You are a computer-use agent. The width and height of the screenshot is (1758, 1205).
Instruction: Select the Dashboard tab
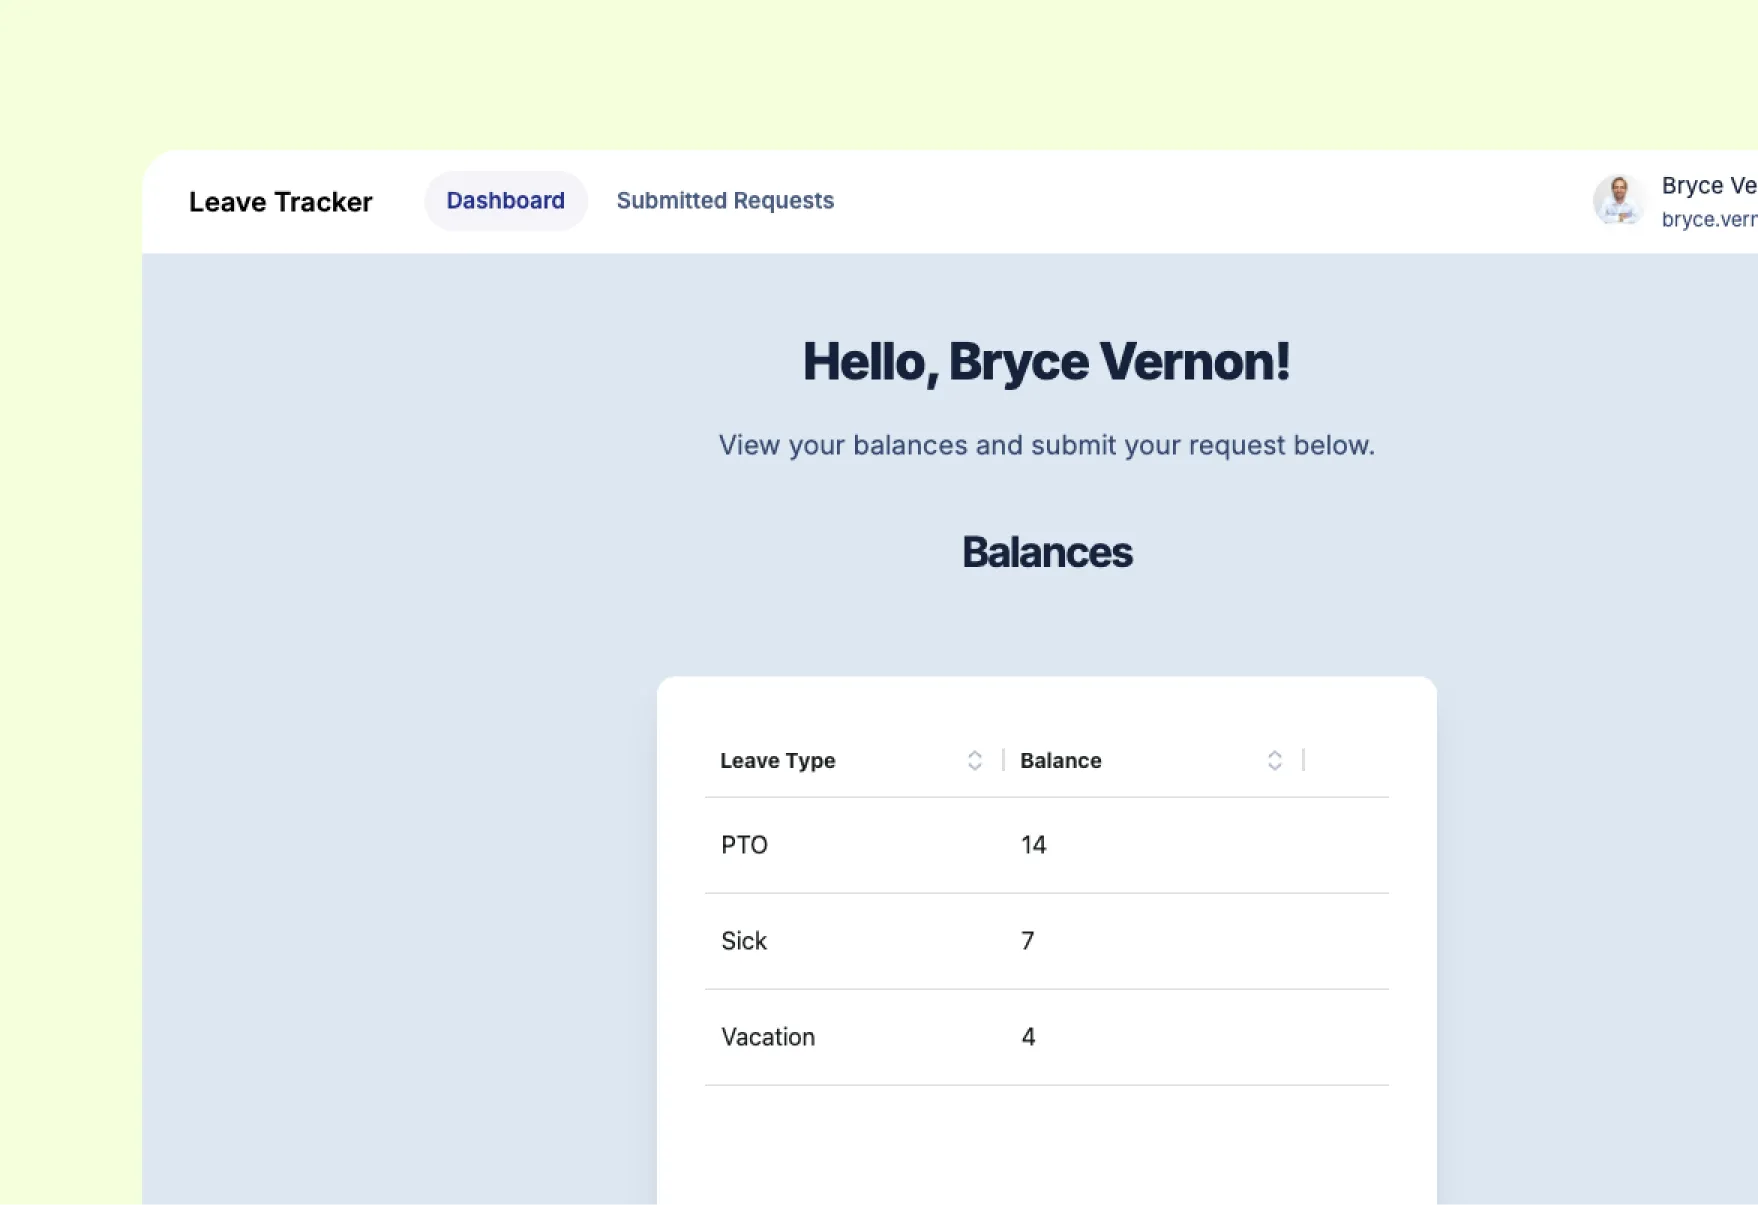505,200
